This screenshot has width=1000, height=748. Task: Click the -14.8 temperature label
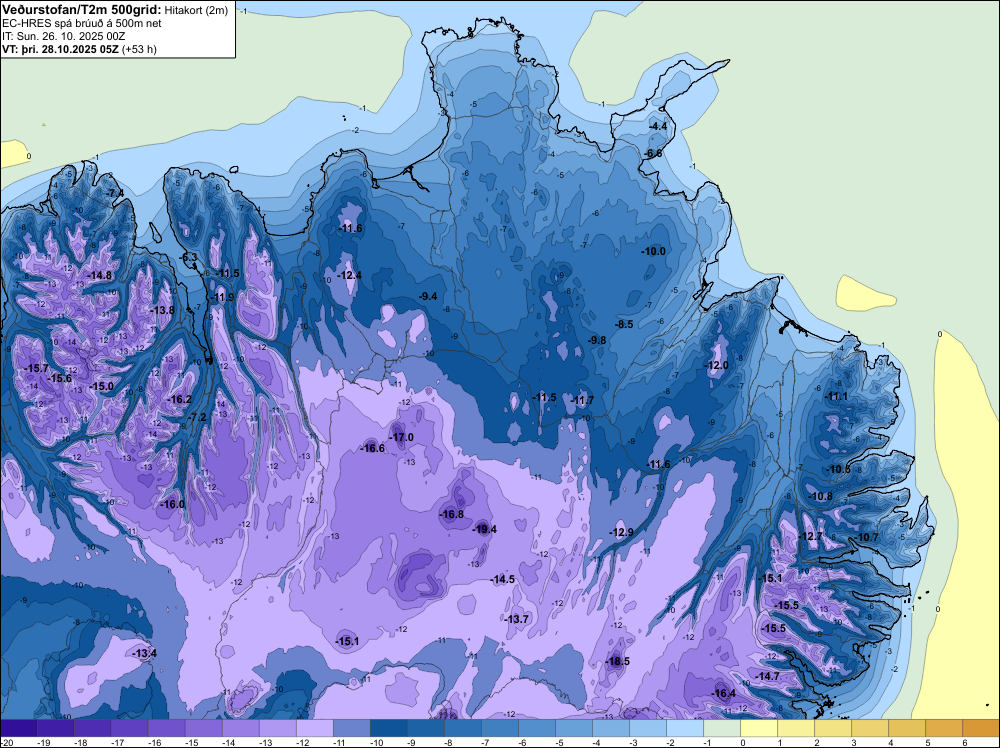tap(99, 275)
